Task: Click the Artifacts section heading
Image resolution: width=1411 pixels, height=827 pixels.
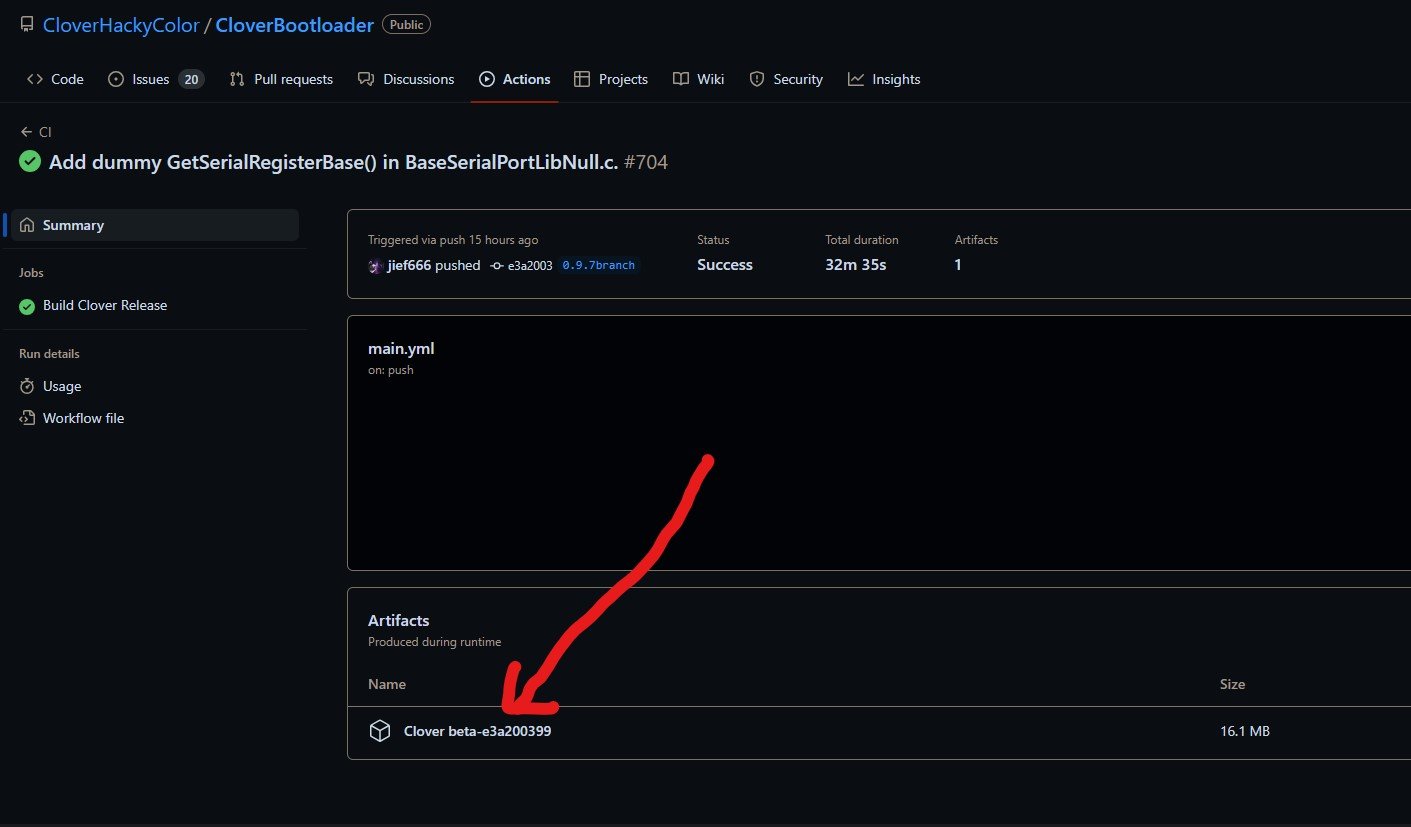Action: pos(399,621)
